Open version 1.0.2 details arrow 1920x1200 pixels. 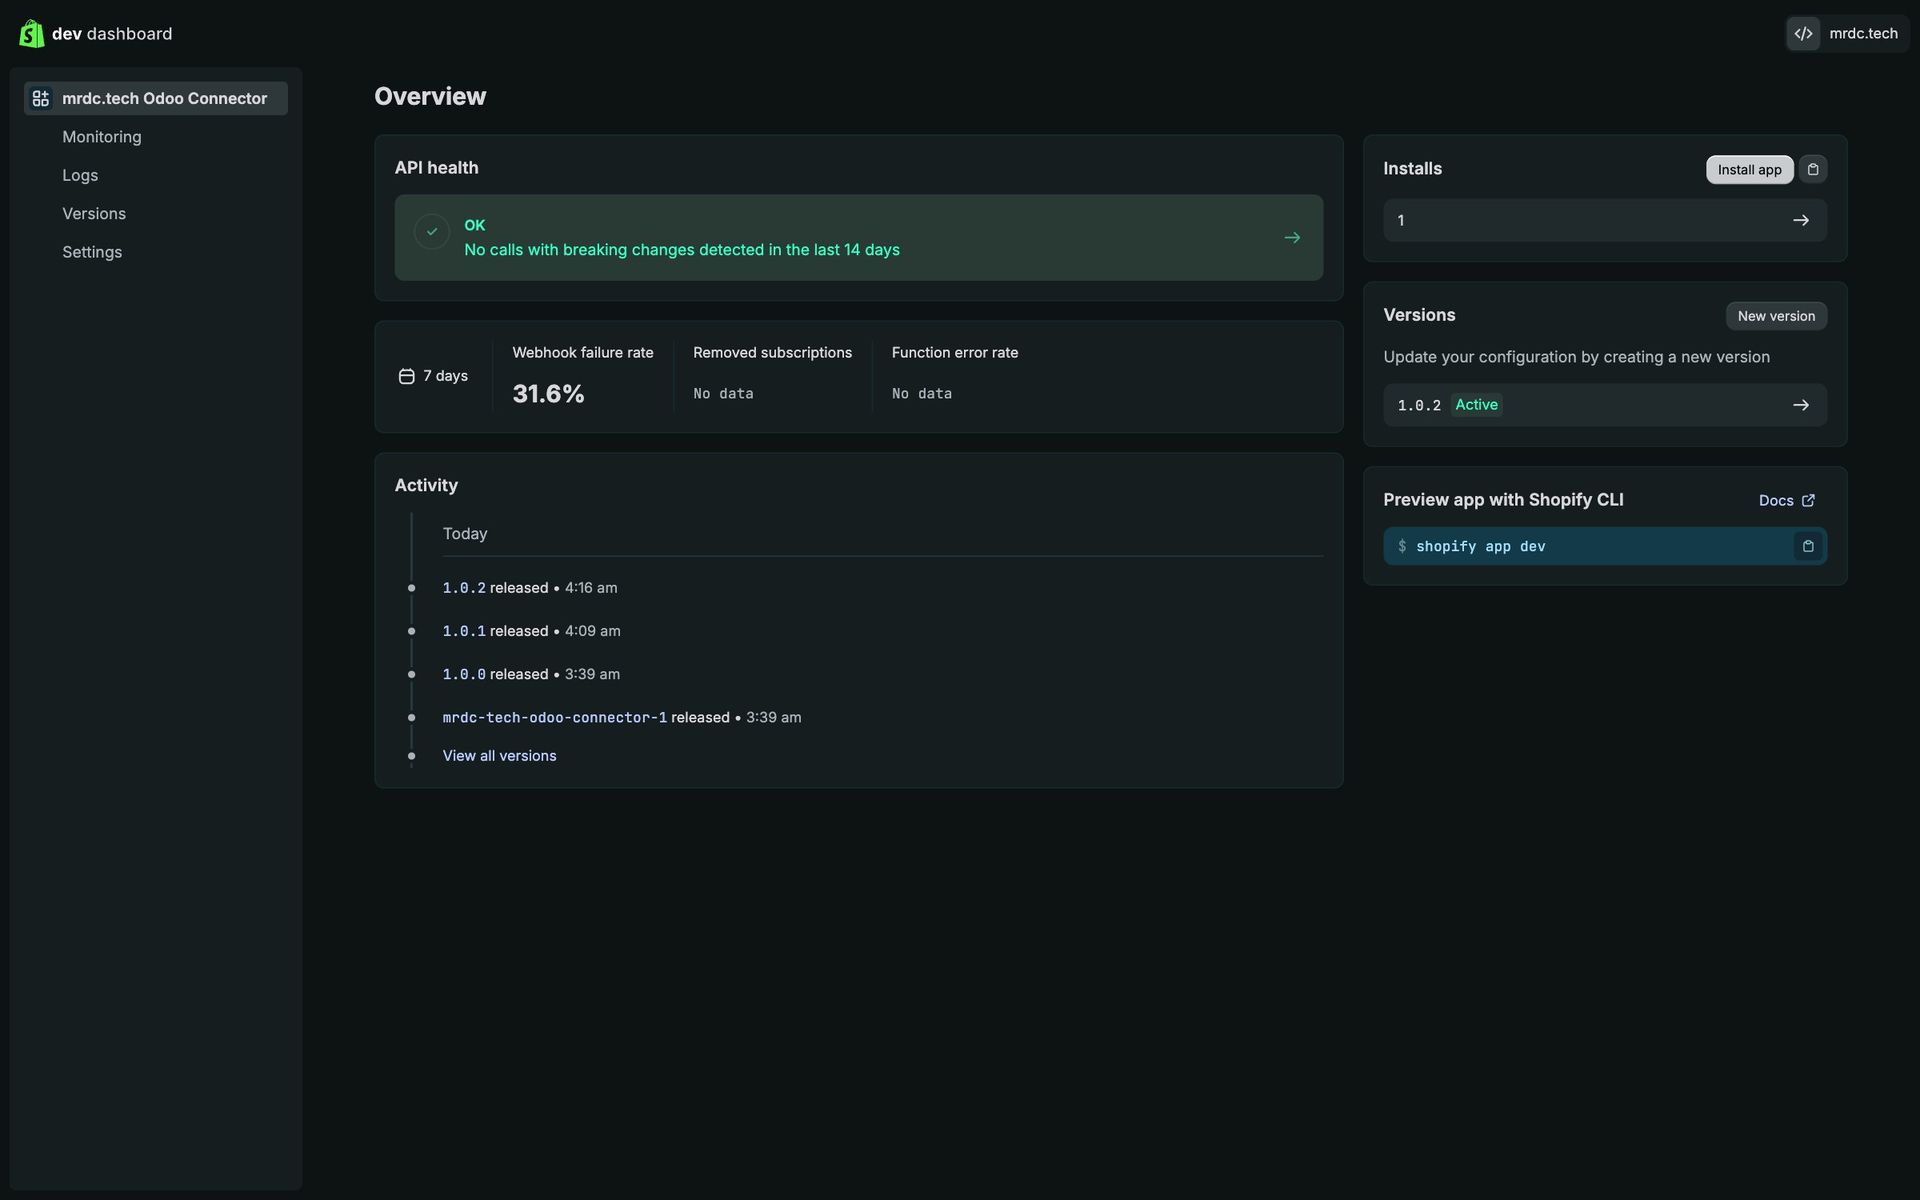(1801, 405)
